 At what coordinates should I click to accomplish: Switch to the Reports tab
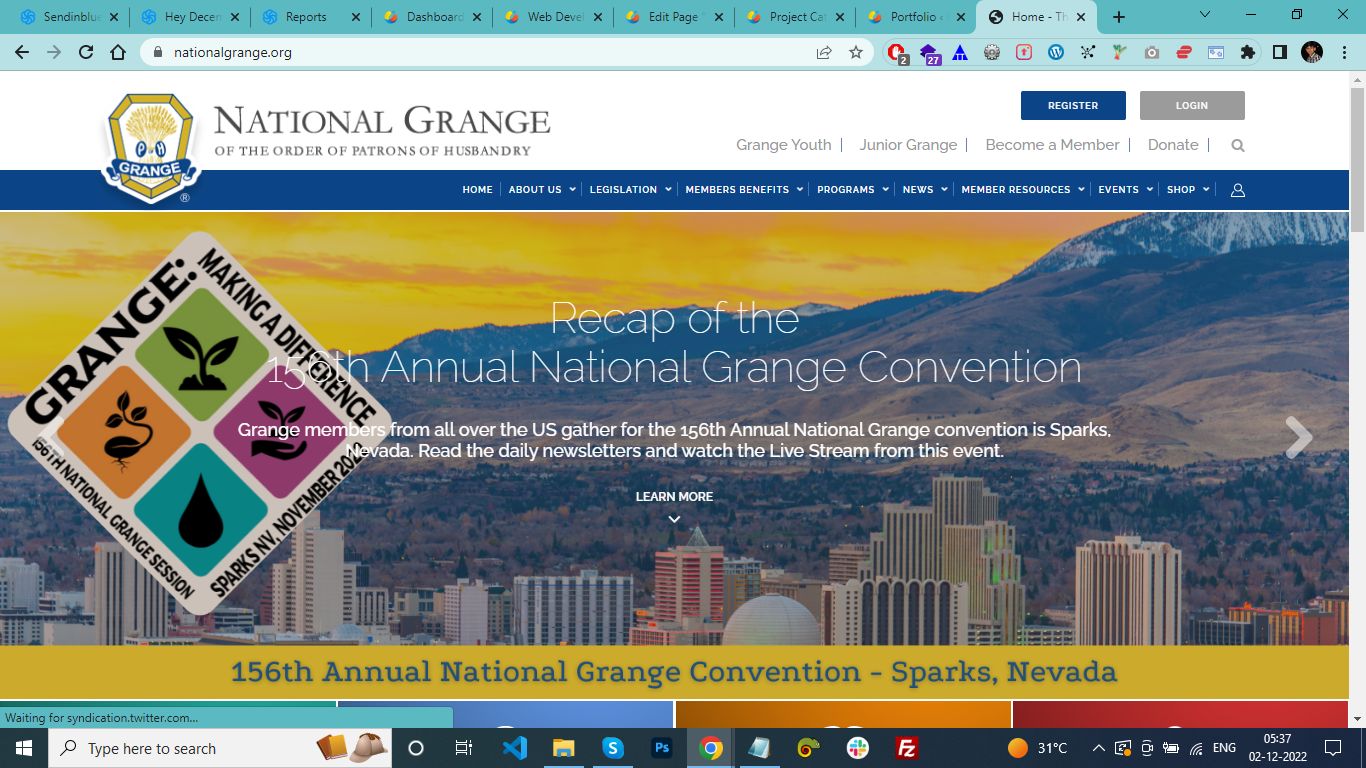point(311,17)
